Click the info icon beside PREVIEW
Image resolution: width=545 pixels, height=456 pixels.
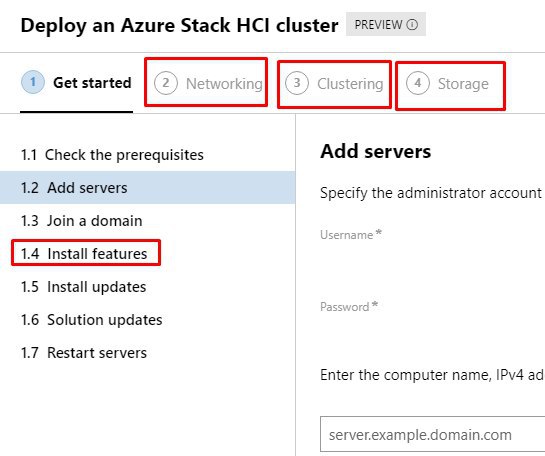click(412, 25)
